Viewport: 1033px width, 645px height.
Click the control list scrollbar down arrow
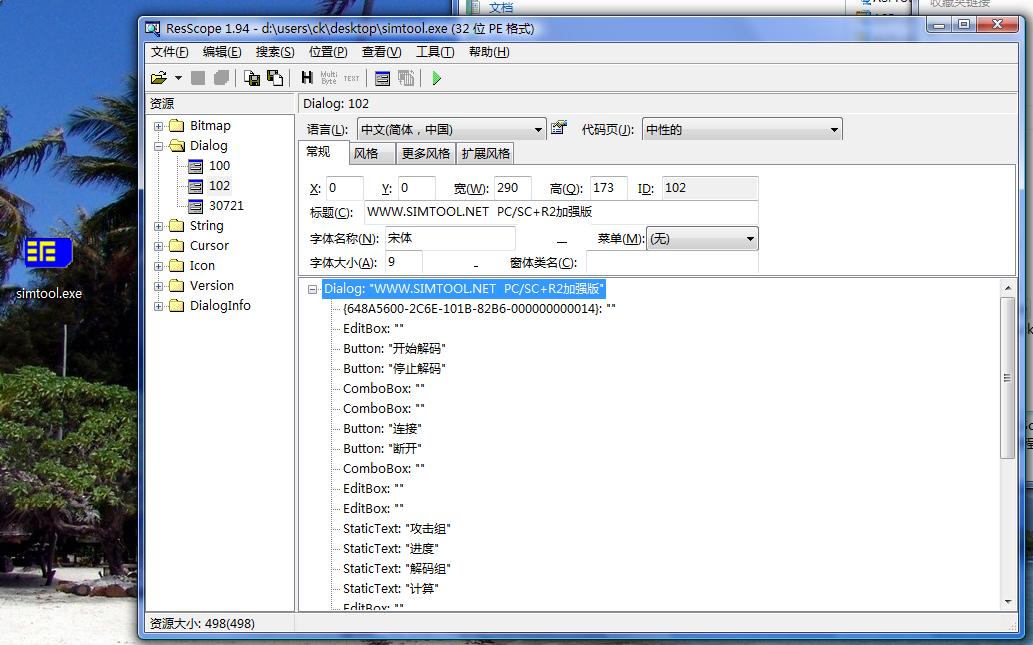tap(1007, 602)
